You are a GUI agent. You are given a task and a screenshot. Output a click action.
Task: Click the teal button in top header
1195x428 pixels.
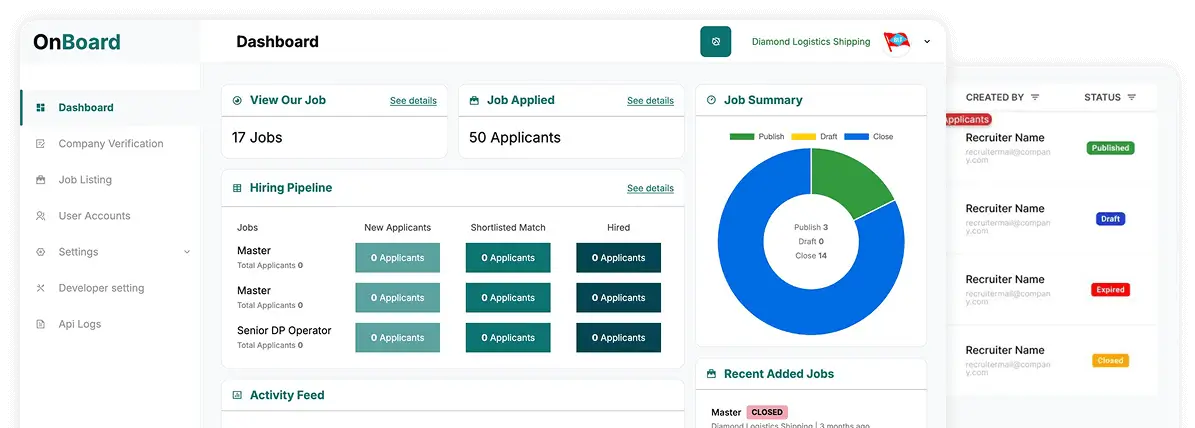tap(715, 42)
